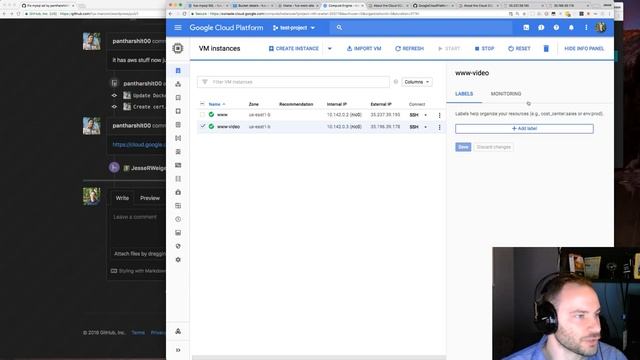This screenshot has width=640, height=360.
Task: Activate Cloud Shell from the header
Action: [x=526, y=28]
